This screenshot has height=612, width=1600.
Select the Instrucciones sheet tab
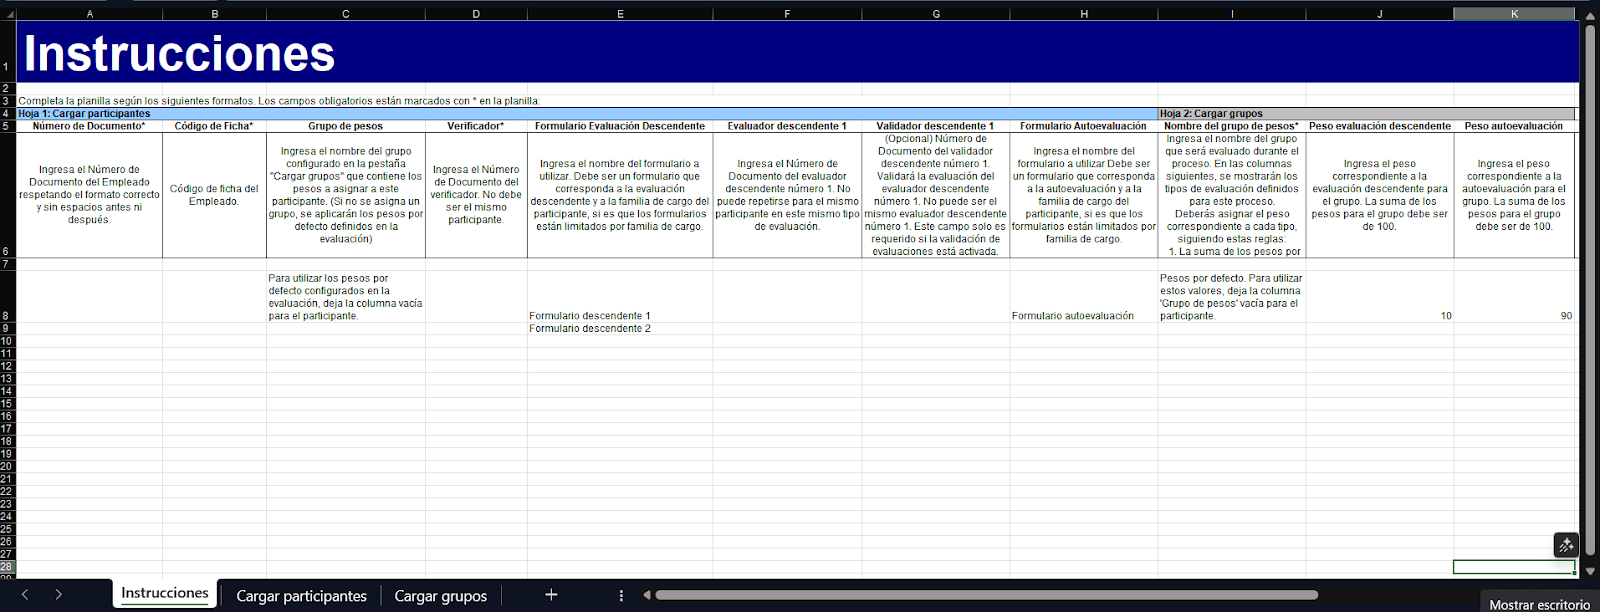[x=165, y=594]
